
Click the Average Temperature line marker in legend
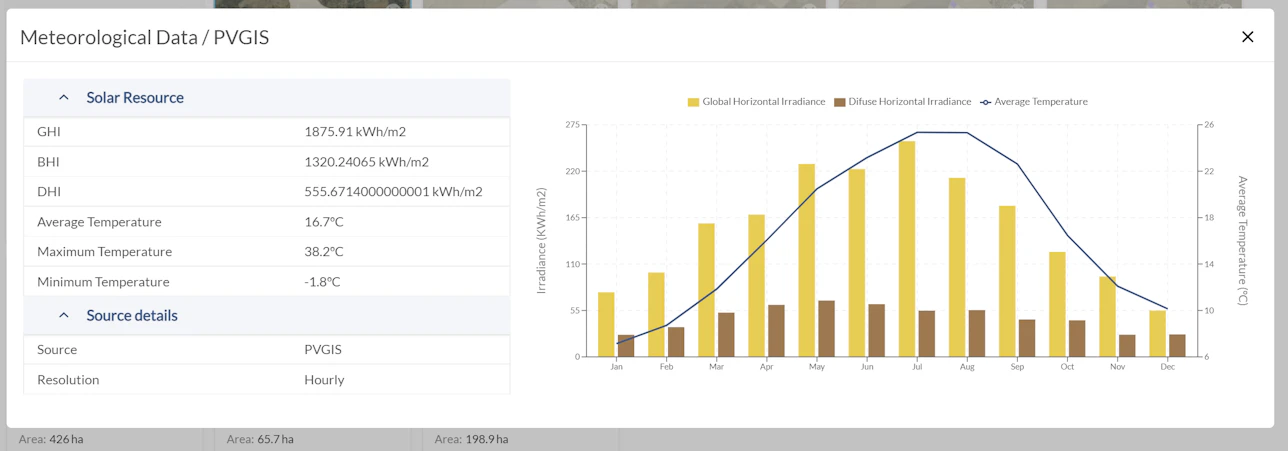click(x=985, y=102)
